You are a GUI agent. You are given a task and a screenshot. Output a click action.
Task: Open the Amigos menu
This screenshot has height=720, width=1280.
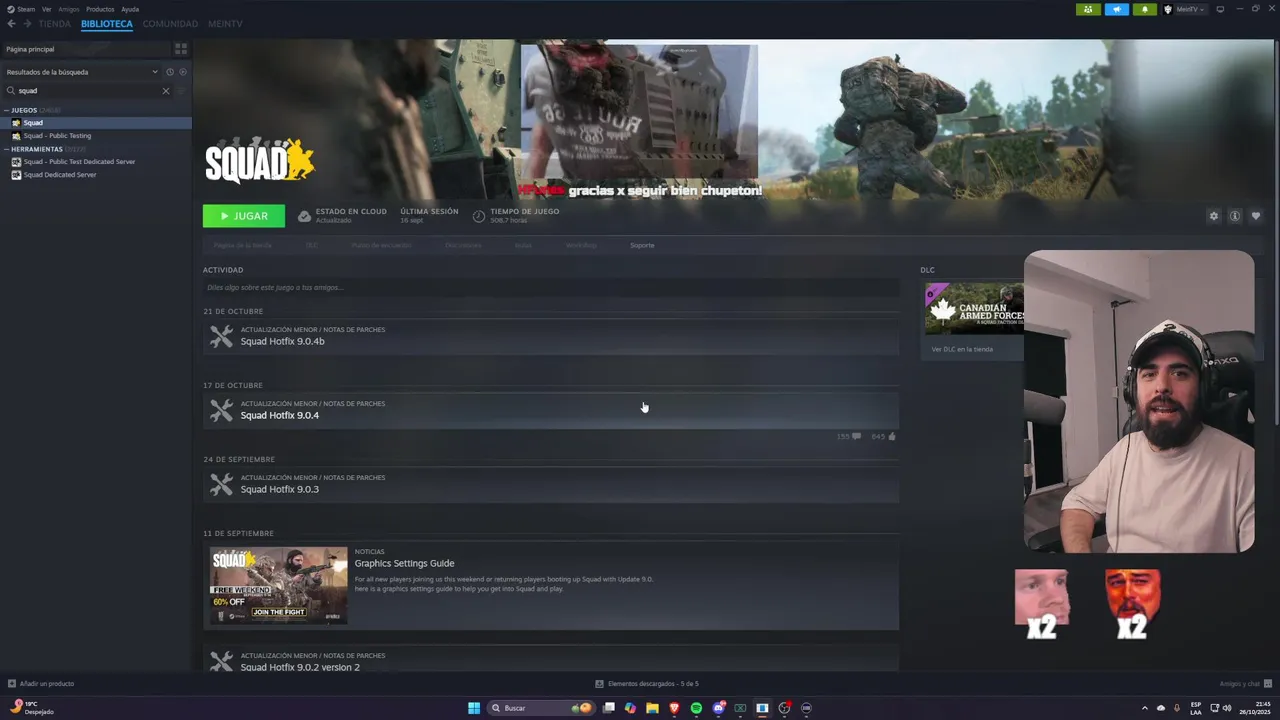(x=68, y=9)
